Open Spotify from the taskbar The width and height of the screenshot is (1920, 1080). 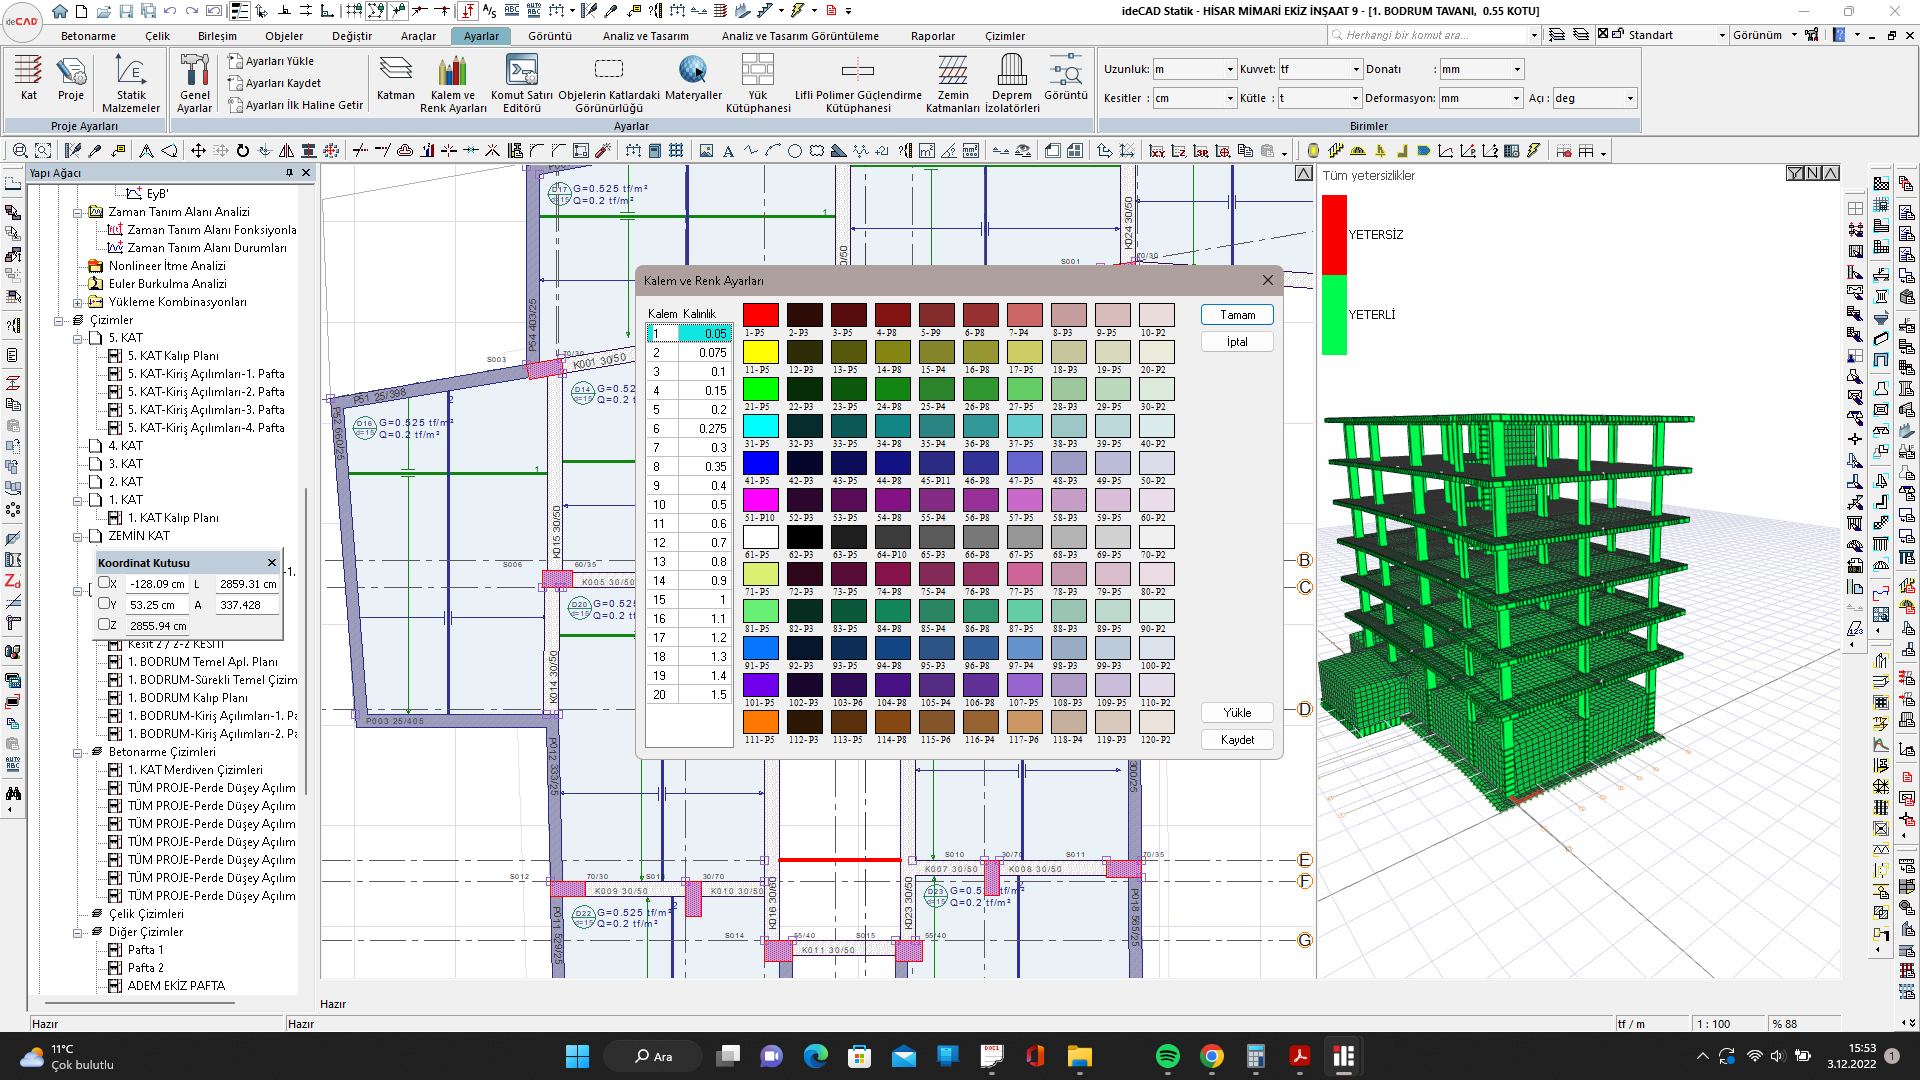tap(1167, 1056)
